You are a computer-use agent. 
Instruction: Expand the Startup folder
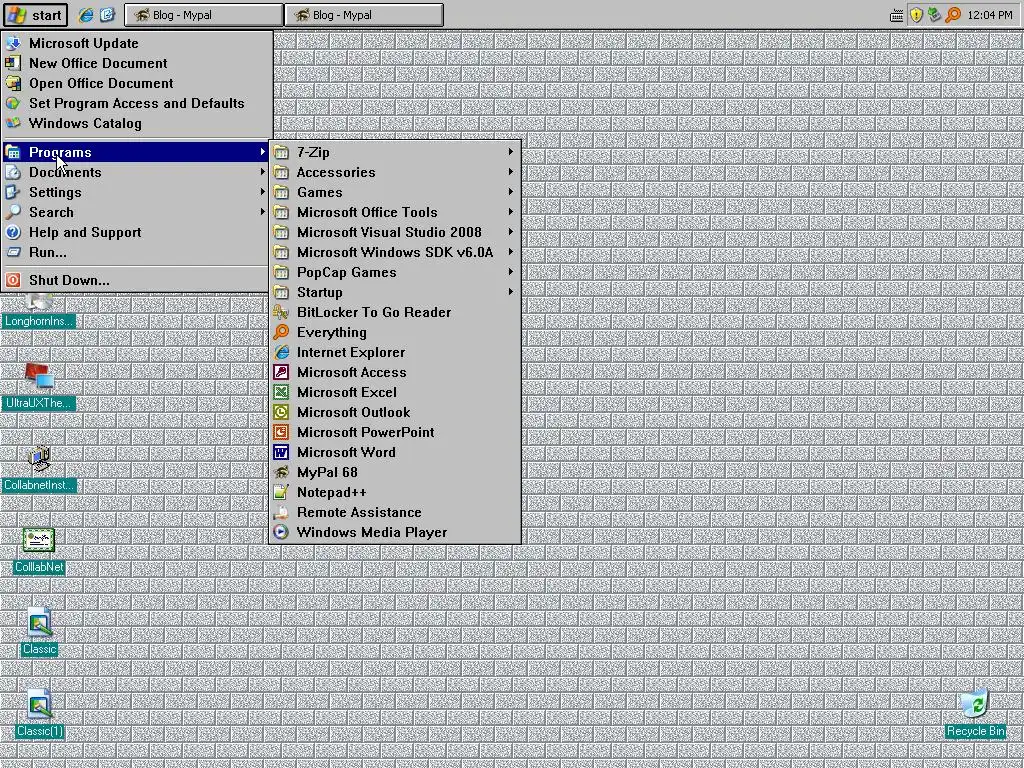click(x=394, y=292)
